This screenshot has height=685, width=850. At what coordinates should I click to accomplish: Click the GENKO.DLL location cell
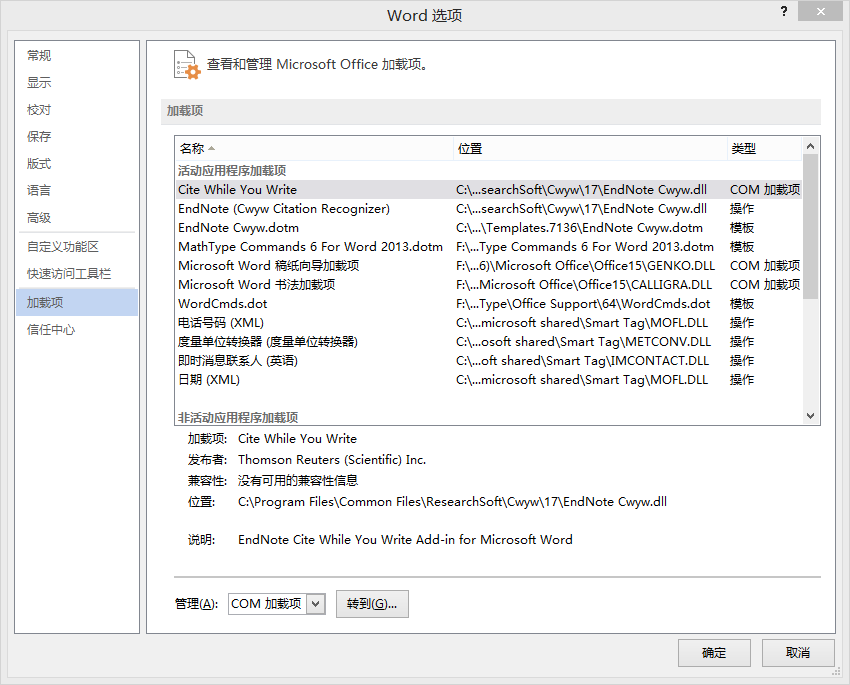[x=585, y=266]
